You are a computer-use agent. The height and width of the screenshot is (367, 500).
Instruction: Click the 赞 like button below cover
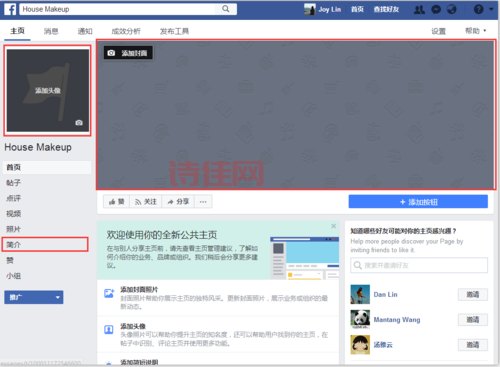click(116, 202)
